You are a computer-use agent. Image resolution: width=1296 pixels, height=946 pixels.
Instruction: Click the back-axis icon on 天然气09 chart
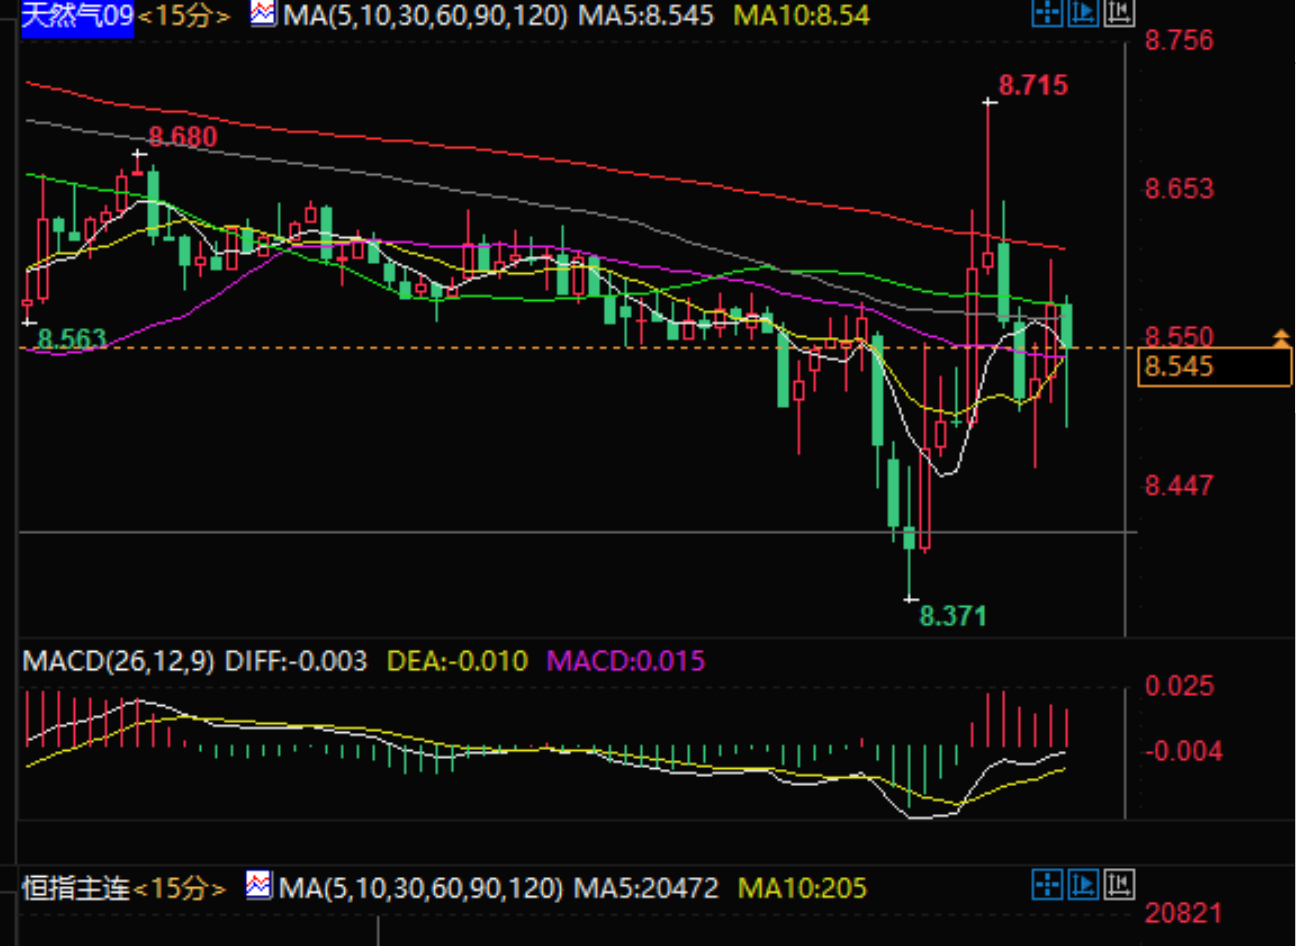pyautogui.click(x=1119, y=13)
